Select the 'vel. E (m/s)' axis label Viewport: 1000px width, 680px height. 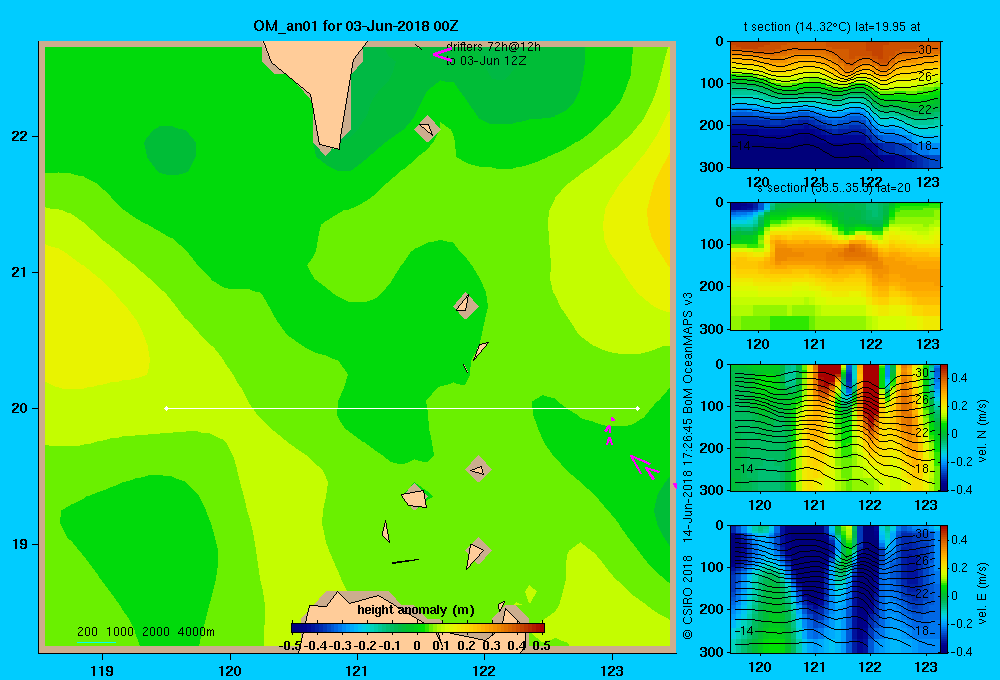(x=983, y=593)
